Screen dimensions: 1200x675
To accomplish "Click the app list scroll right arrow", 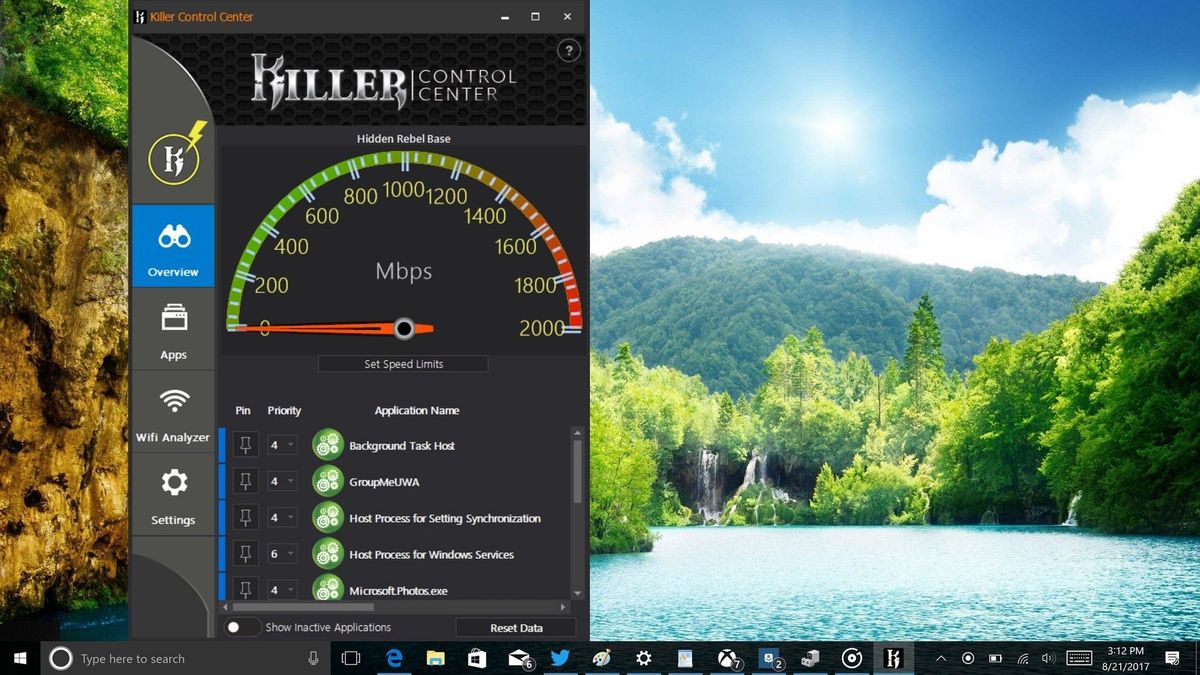I will 563,607.
